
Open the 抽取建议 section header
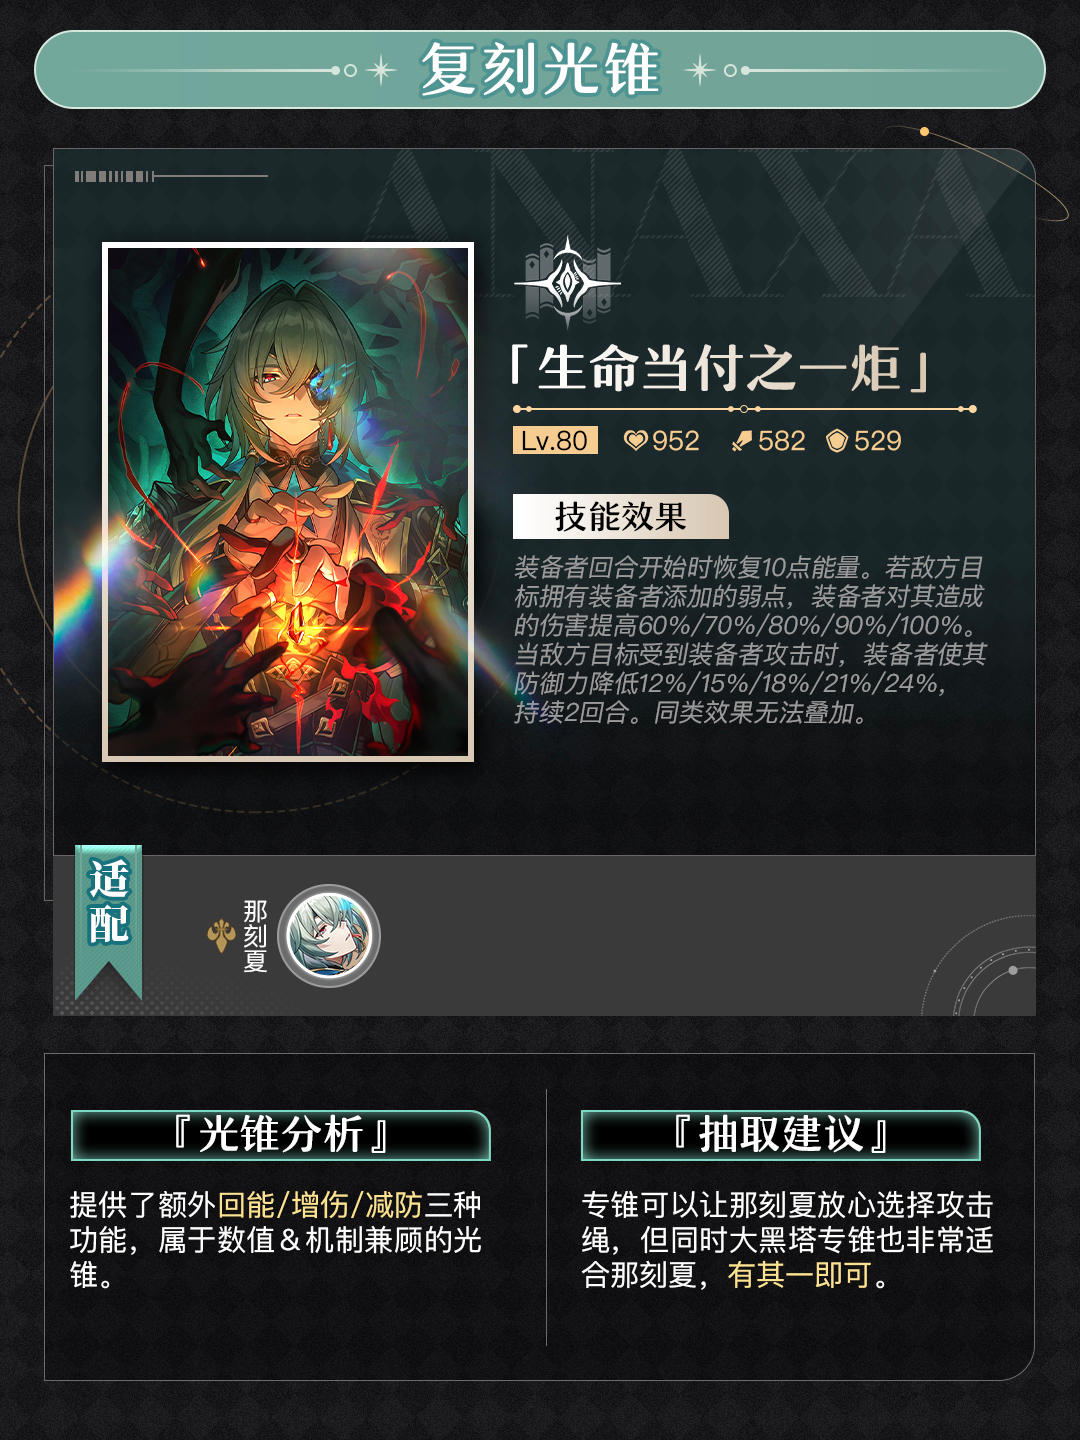tap(781, 1135)
